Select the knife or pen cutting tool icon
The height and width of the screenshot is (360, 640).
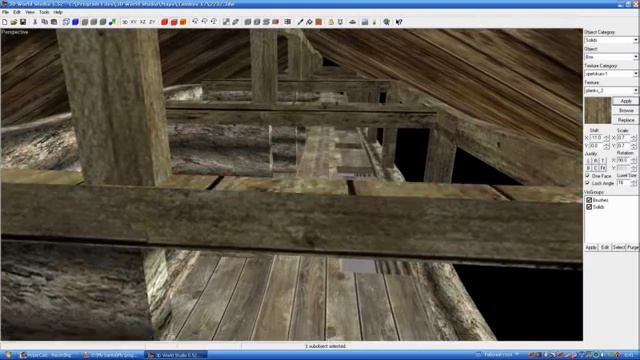(300, 22)
